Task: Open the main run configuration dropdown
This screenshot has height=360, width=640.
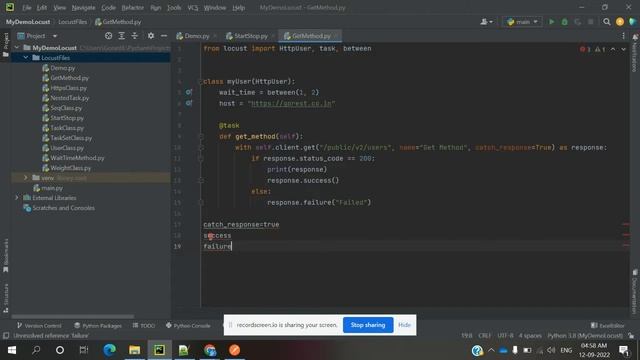Action: click(x=522, y=22)
